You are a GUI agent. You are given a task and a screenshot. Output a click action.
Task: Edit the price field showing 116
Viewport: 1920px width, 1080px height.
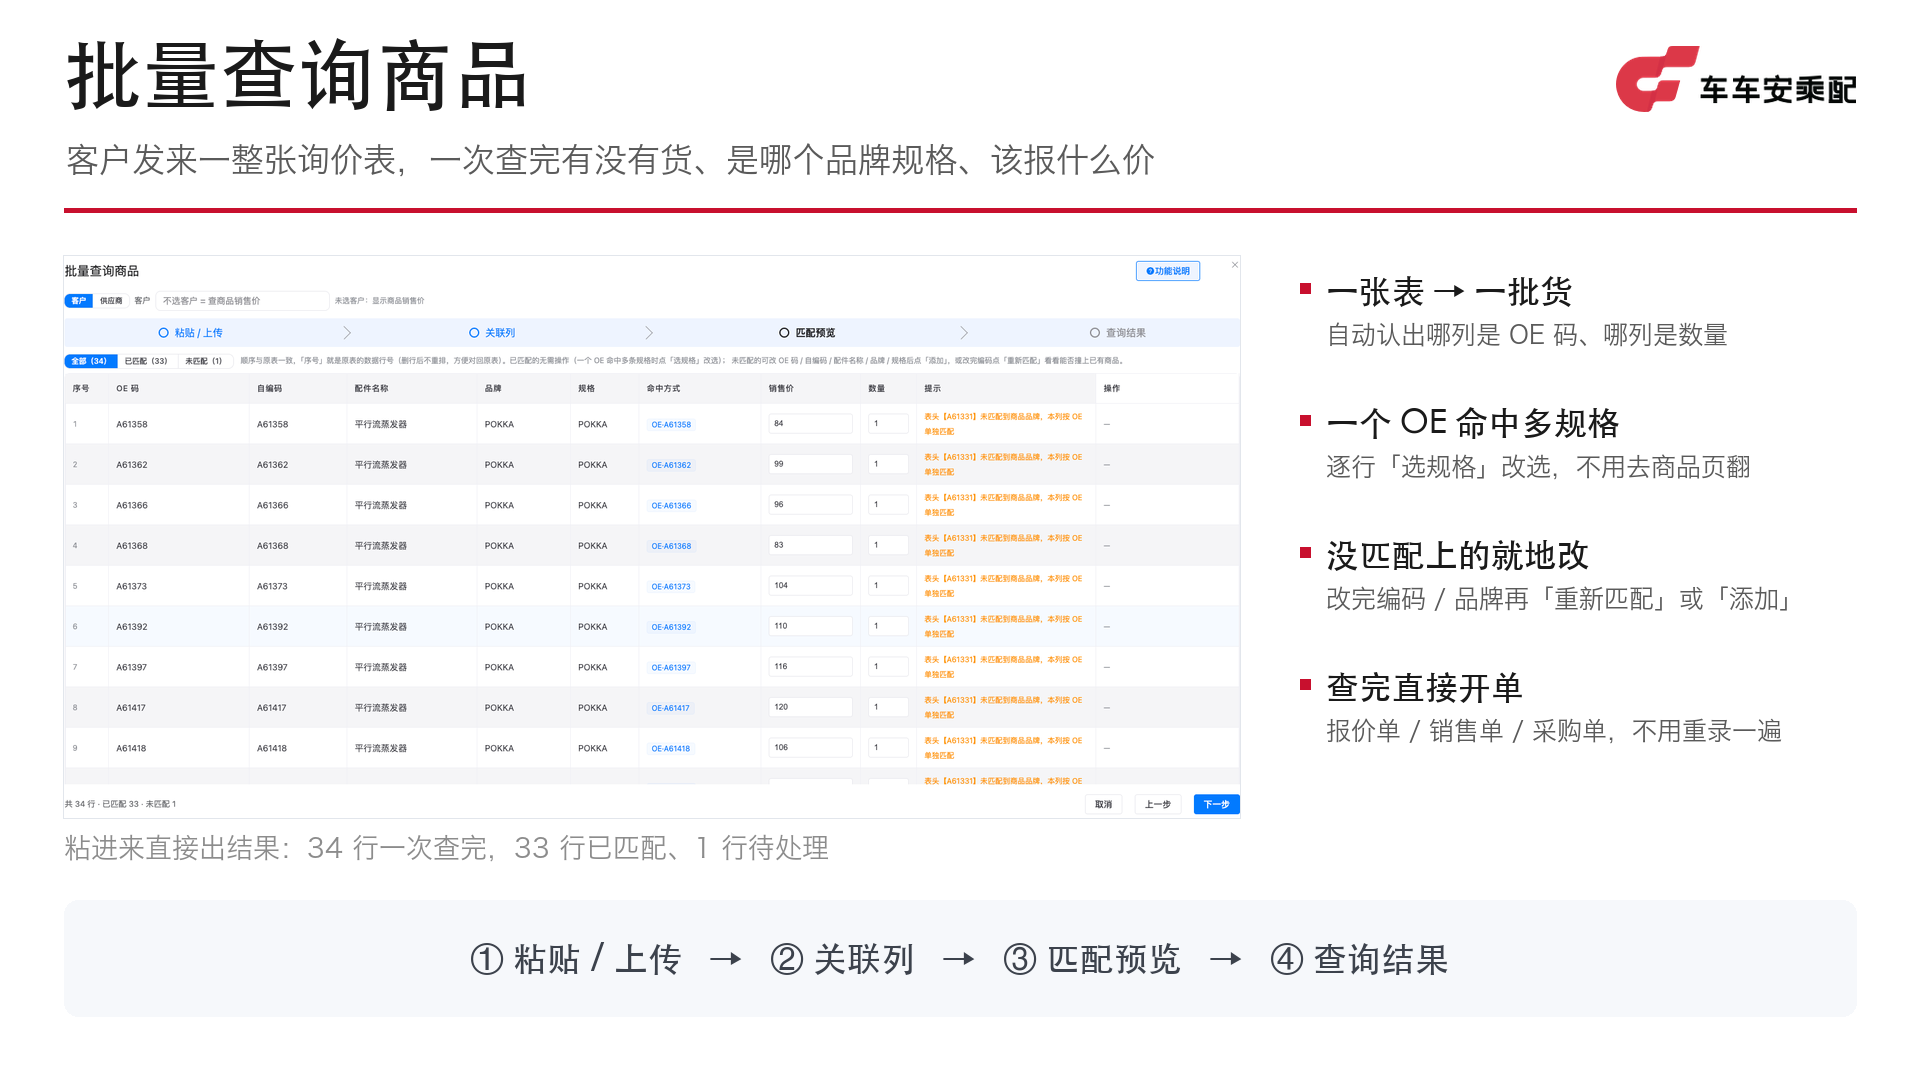pyautogui.click(x=810, y=667)
